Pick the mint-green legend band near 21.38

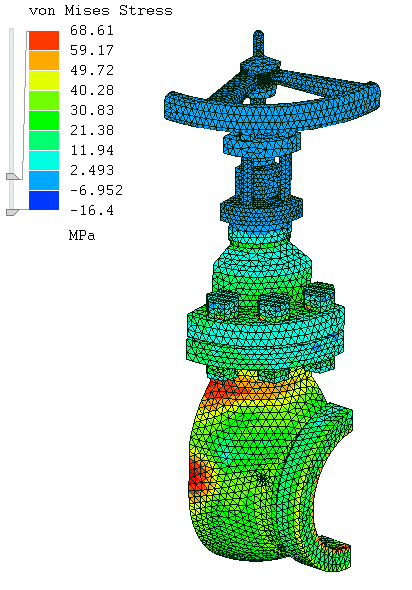[x=44, y=140]
